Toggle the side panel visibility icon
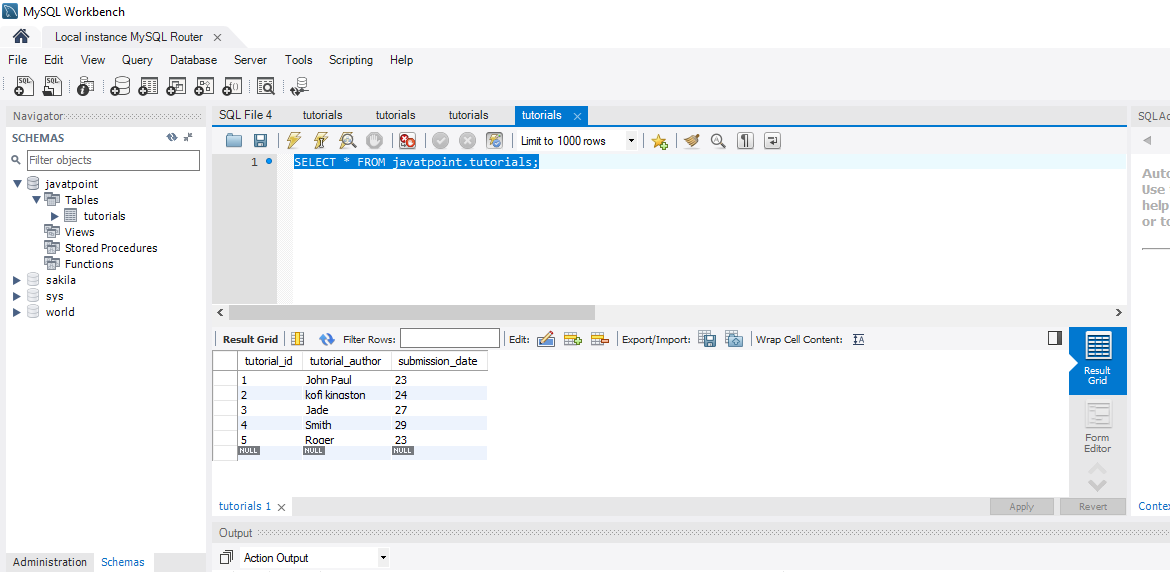Screen dimensions: 1170x572 pyautogui.click(x=1054, y=339)
